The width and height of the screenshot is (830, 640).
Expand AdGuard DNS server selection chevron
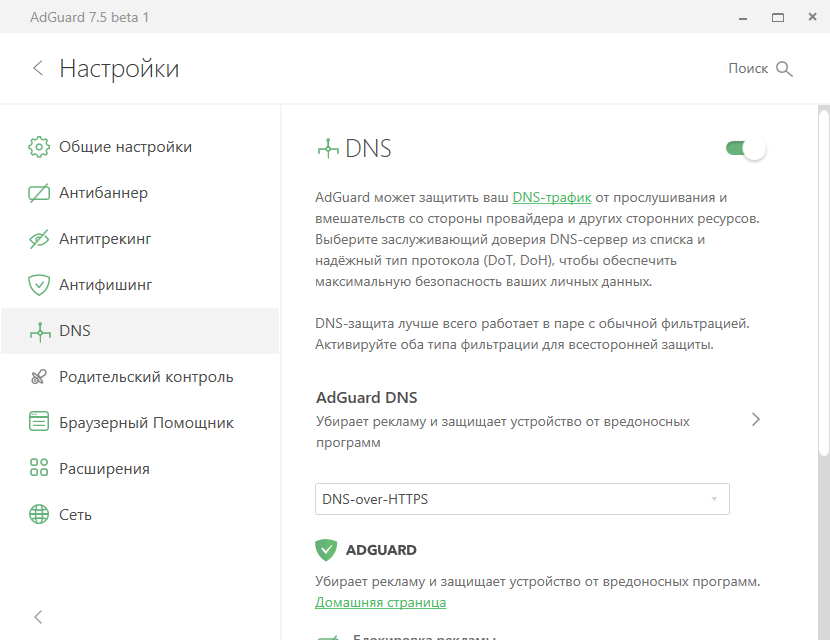[x=756, y=420]
